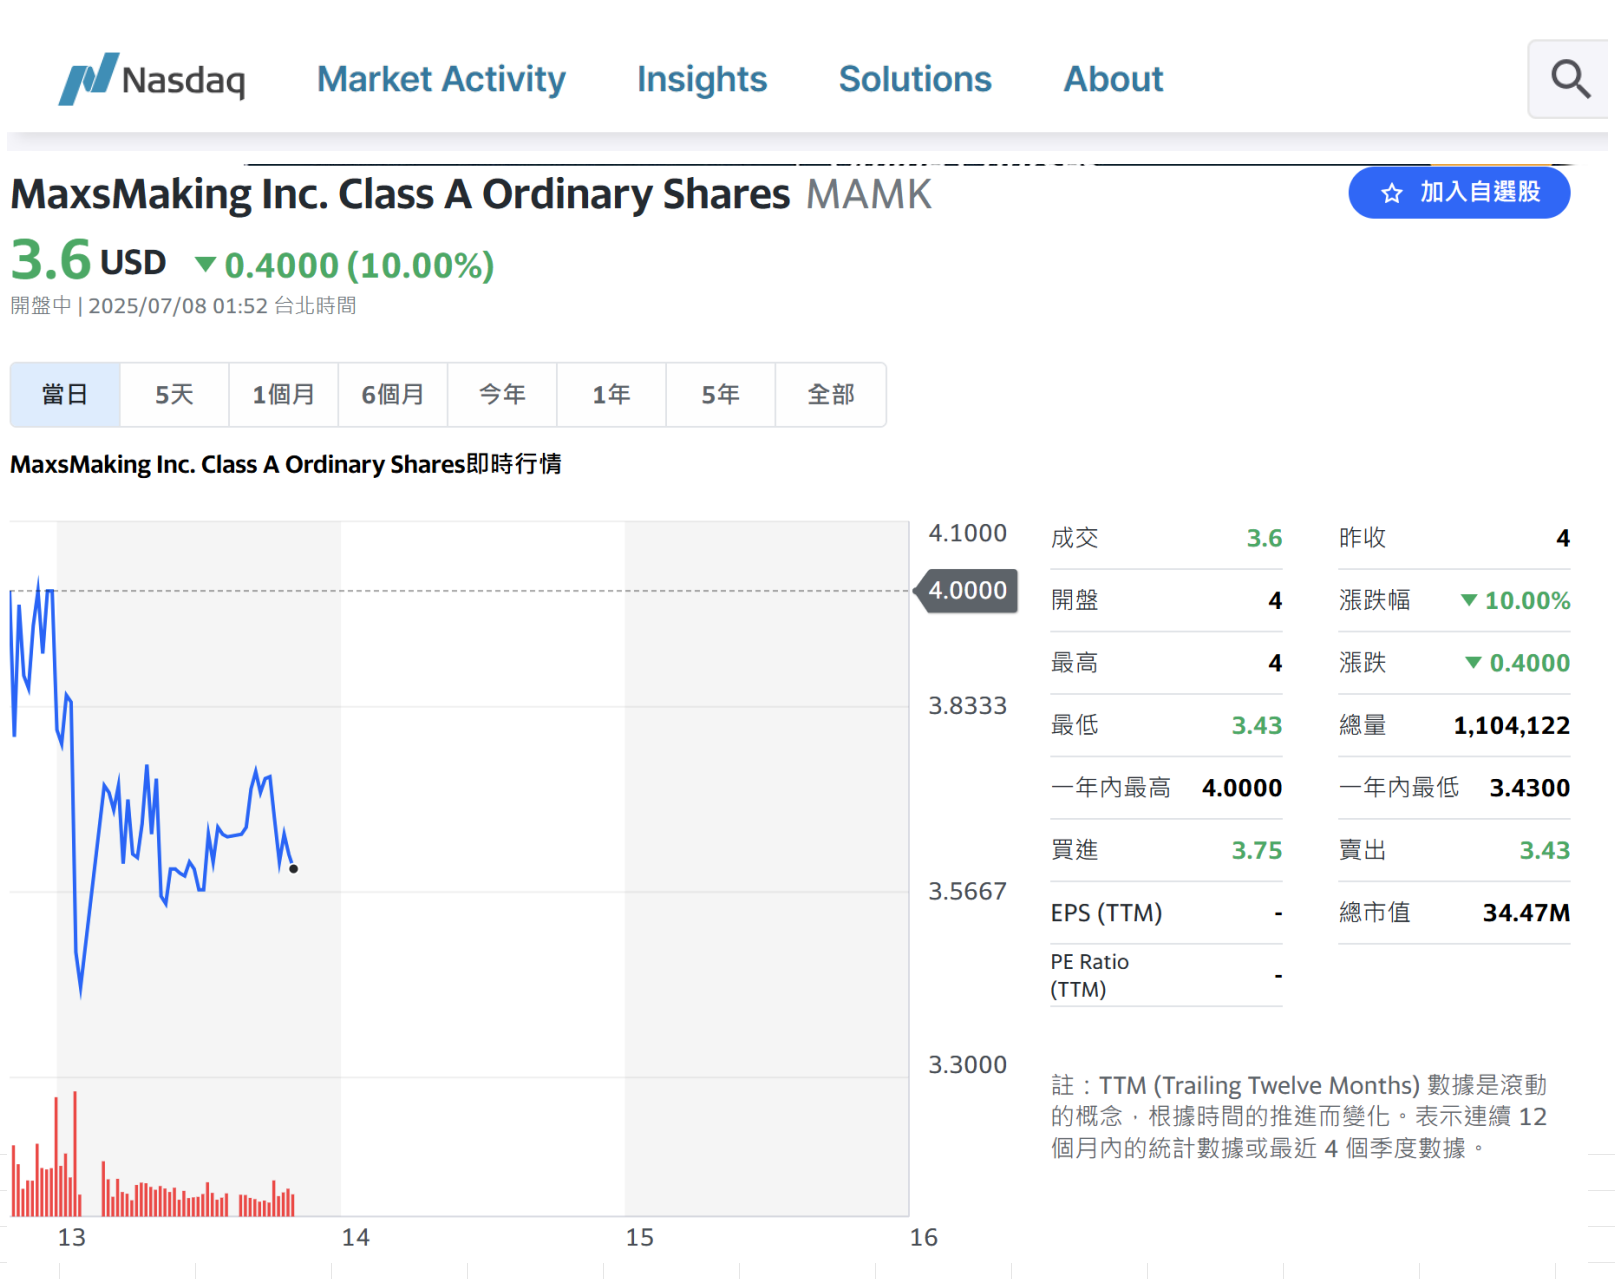Open the About menu

click(x=1113, y=79)
